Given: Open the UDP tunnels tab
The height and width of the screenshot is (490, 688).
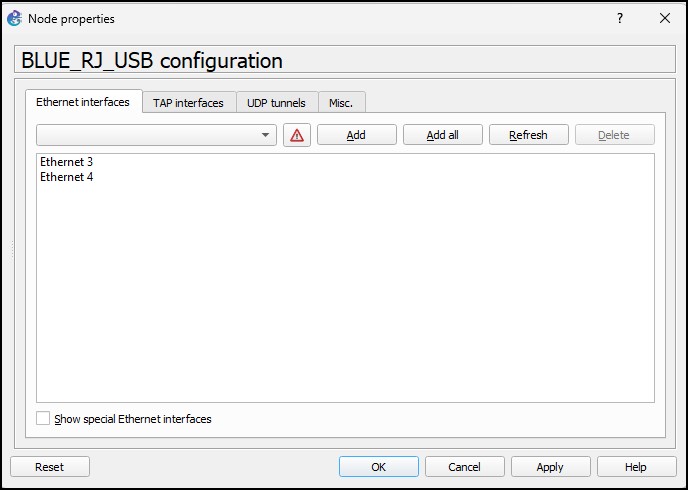Looking at the screenshot, I should click(x=276, y=102).
